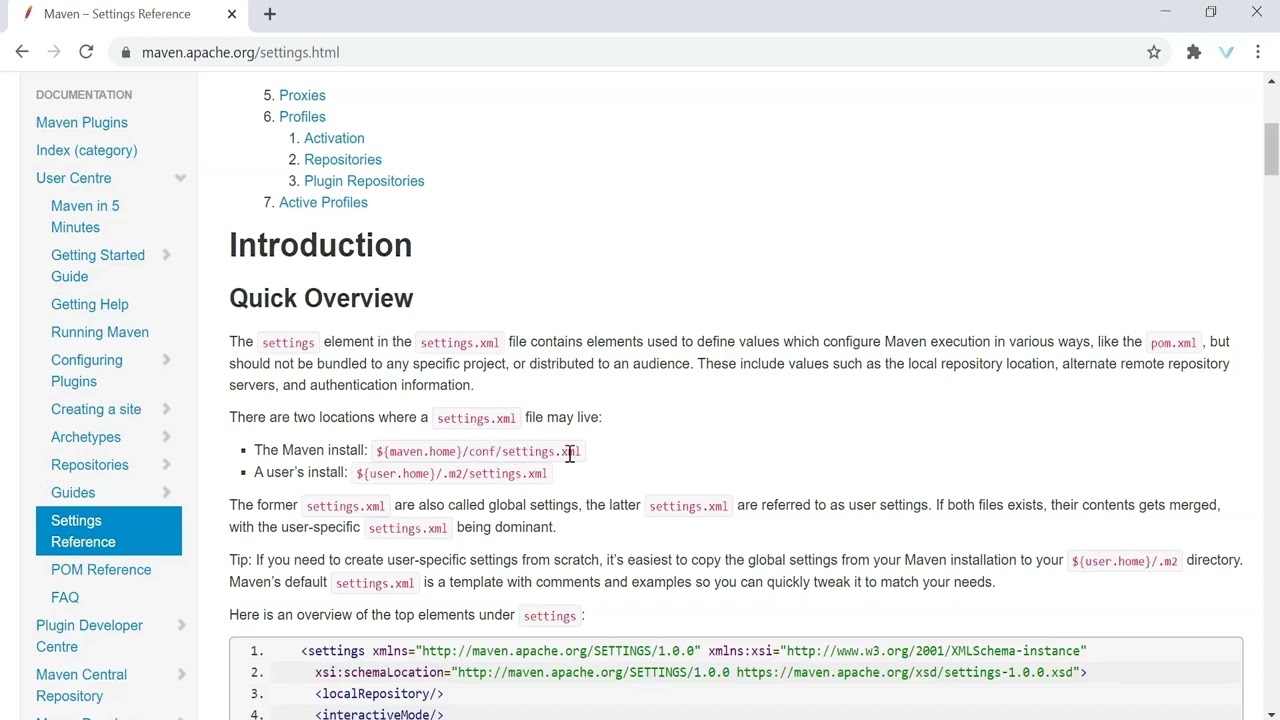Jump to Plugin Repositories subsection
The width and height of the screenshot is (1280, 720).
364,181
